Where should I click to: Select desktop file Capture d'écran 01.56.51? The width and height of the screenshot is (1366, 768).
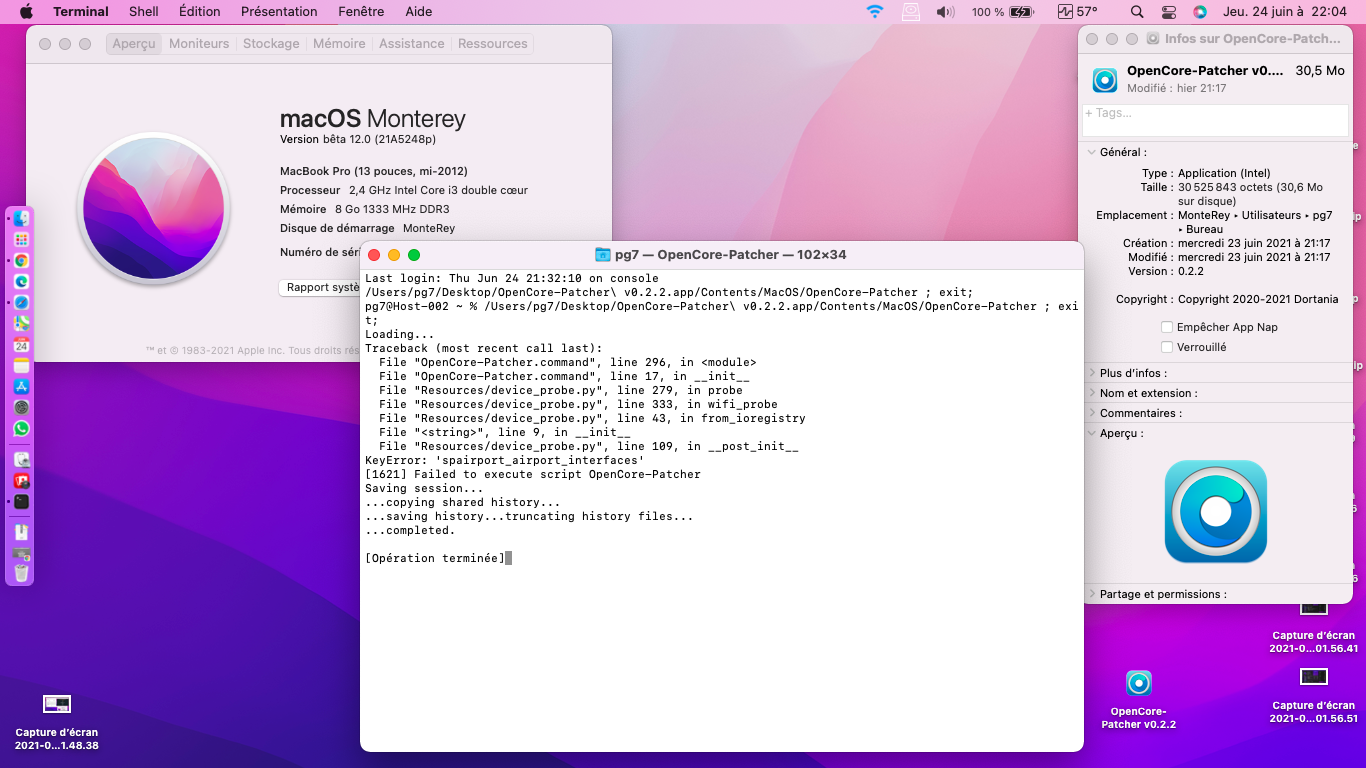pos(1314,696)
